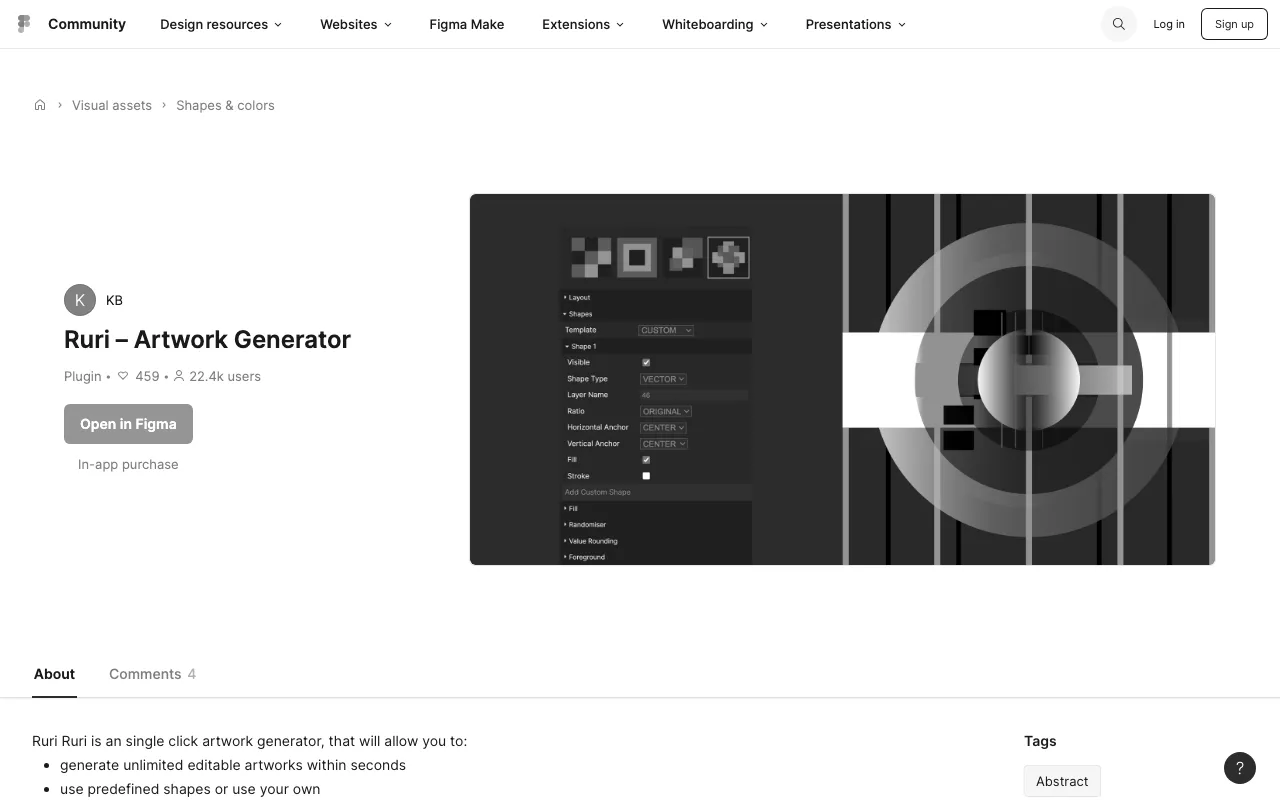Image resolution: width=1280 pixels, height=800 pixels.
Task: Open Figma Make page
Action: tap(467, 24)
